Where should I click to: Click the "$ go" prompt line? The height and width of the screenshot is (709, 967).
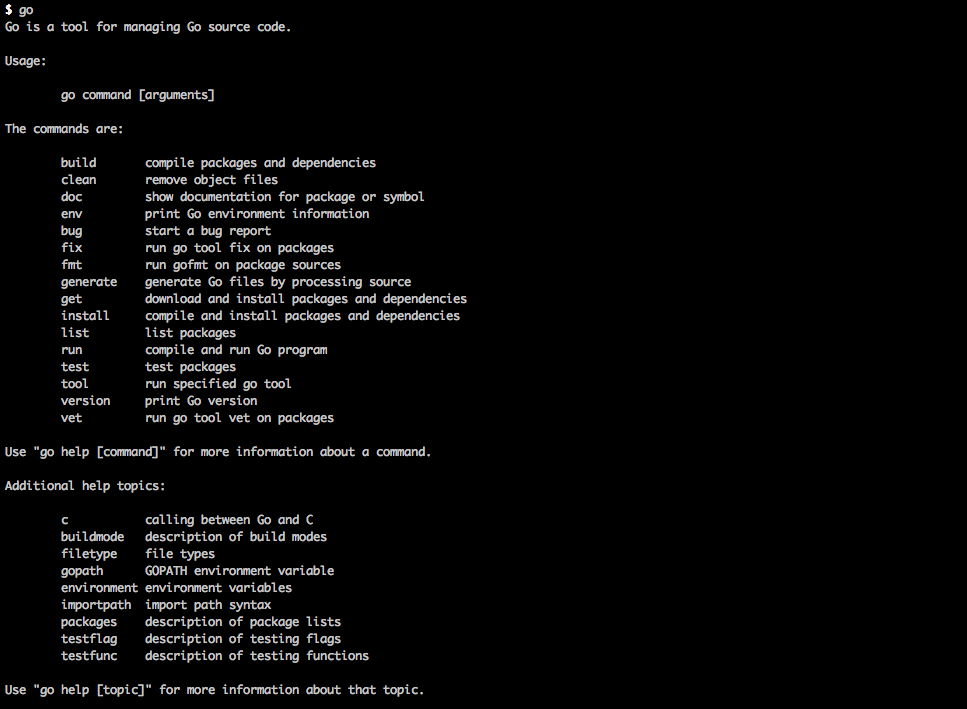(19, 10)
